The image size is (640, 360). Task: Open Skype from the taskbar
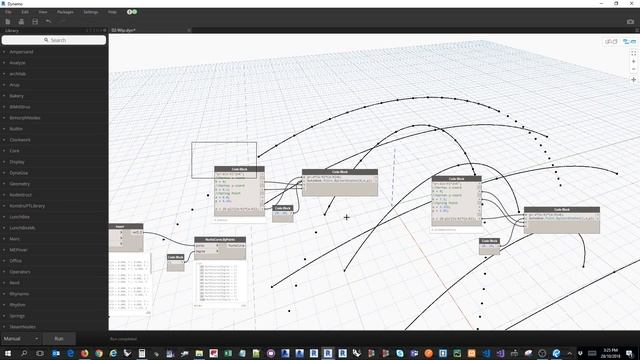coord(400,353)
